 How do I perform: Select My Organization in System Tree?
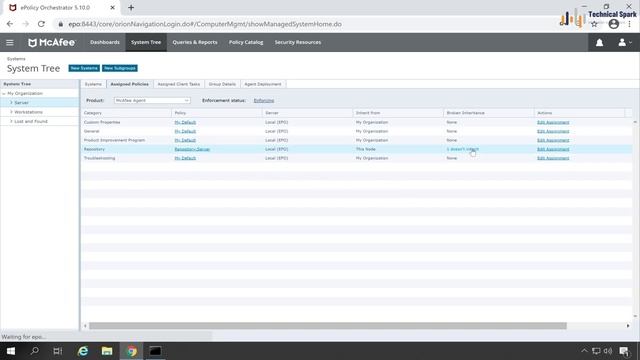(x=25, y=93)
